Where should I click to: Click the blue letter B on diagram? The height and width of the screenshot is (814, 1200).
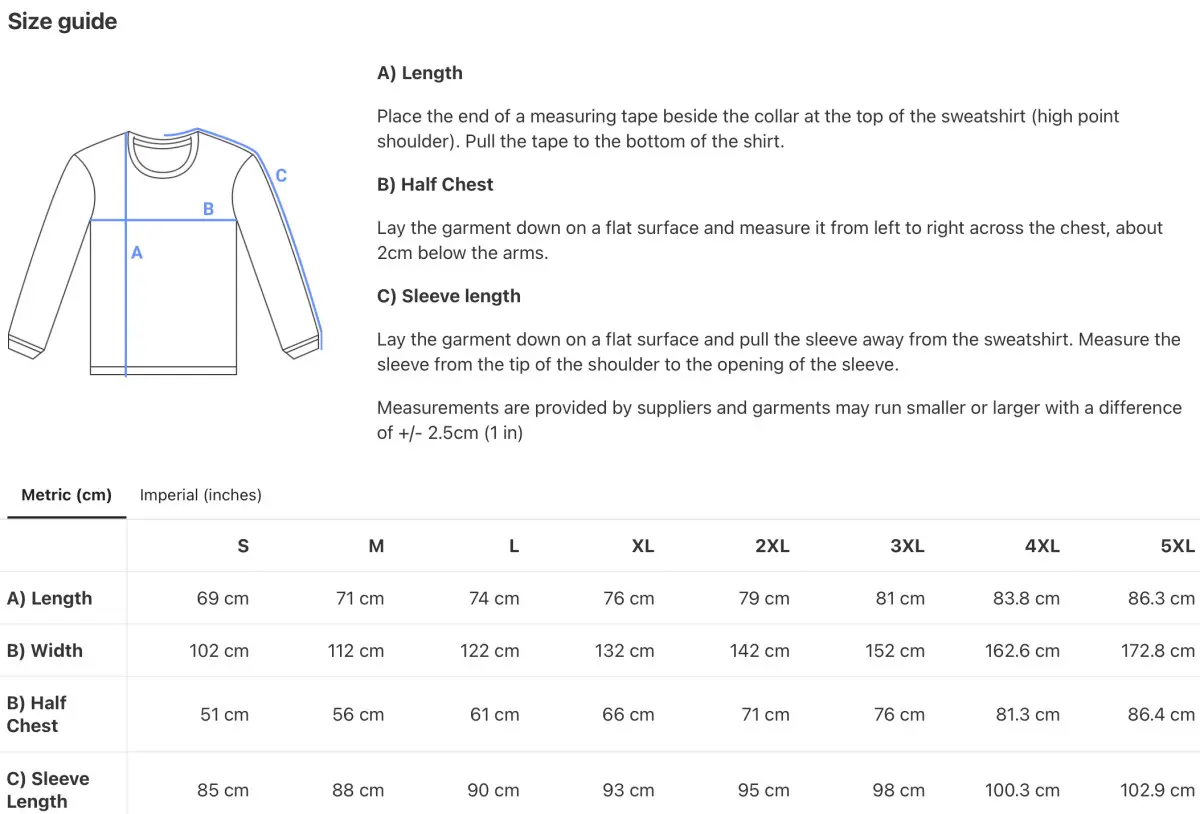tap(208, 209)
